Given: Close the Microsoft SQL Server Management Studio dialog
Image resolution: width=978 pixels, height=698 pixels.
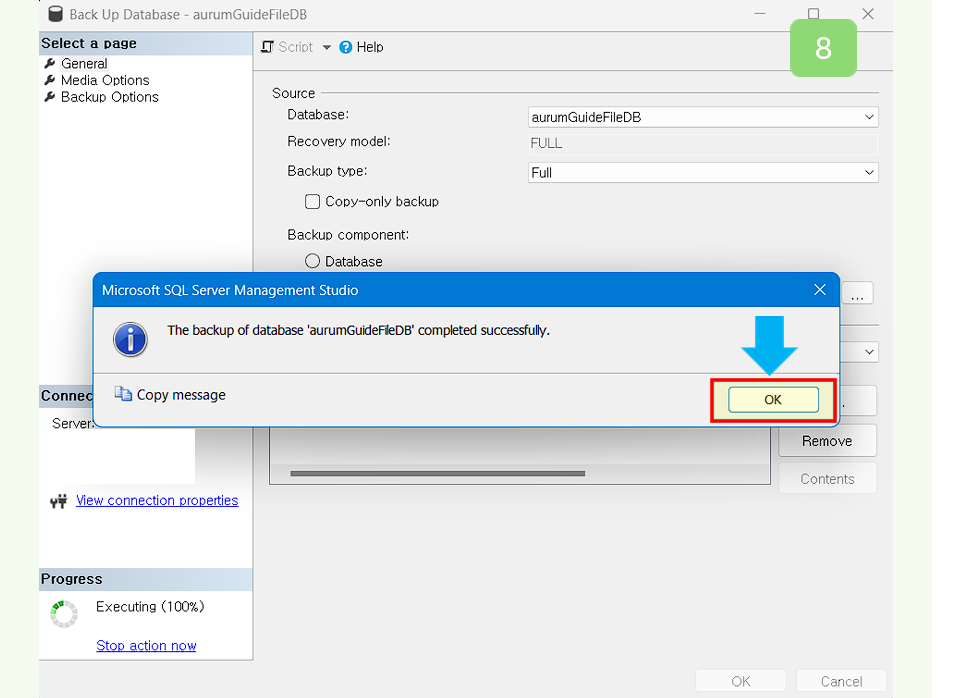Looking at the screenshot, I should 820,289.
